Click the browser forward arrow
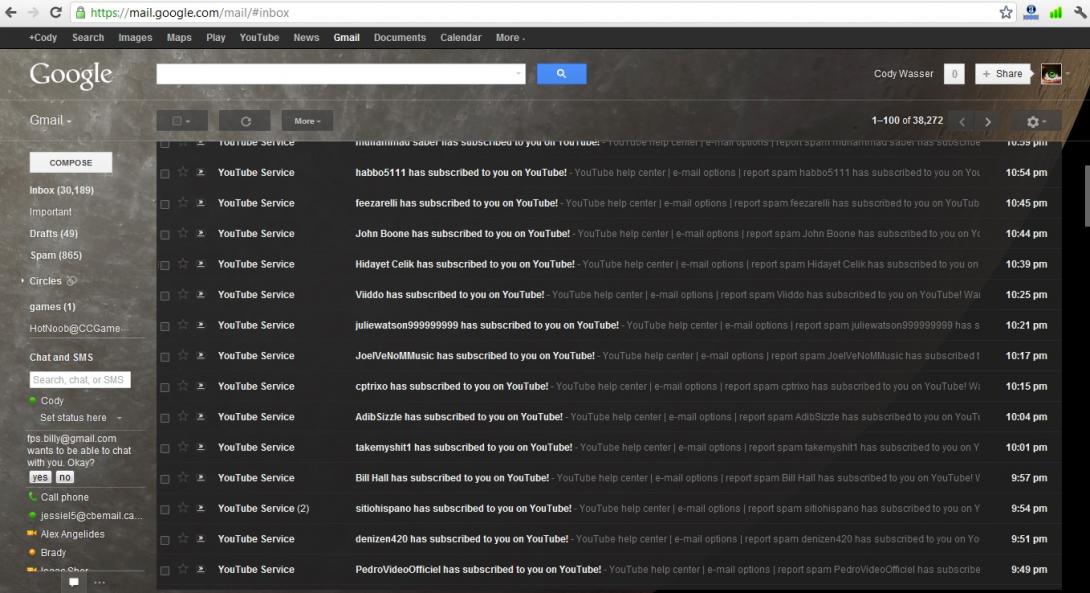Image resolution: width=1090 pixels, height=593 pixels. pos(33,13)
